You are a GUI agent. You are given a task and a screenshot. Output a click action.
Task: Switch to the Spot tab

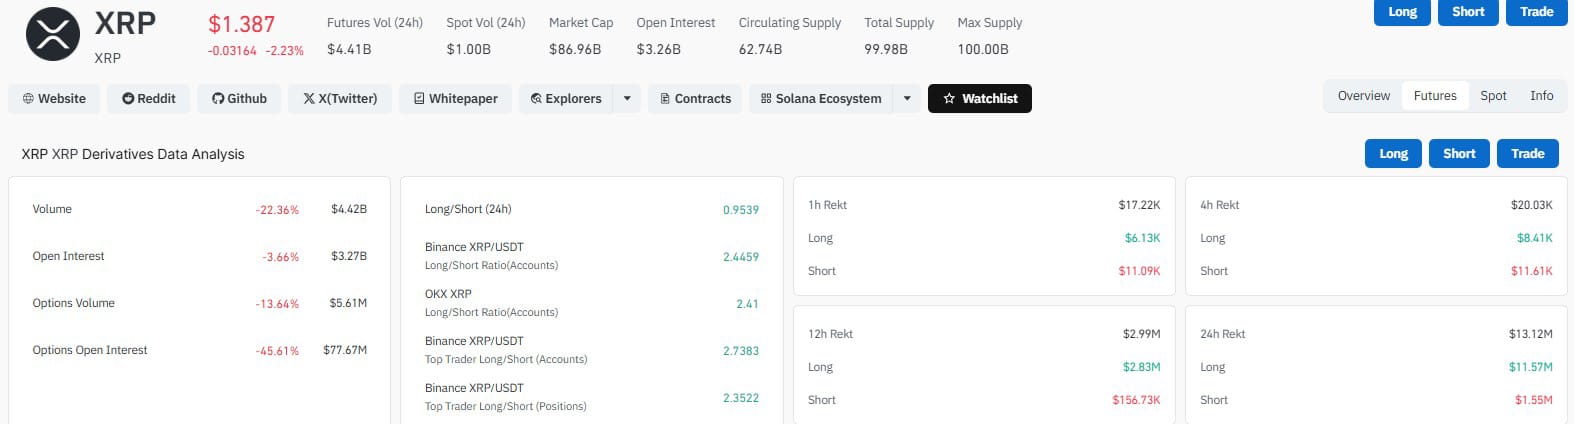point(1493,96)
